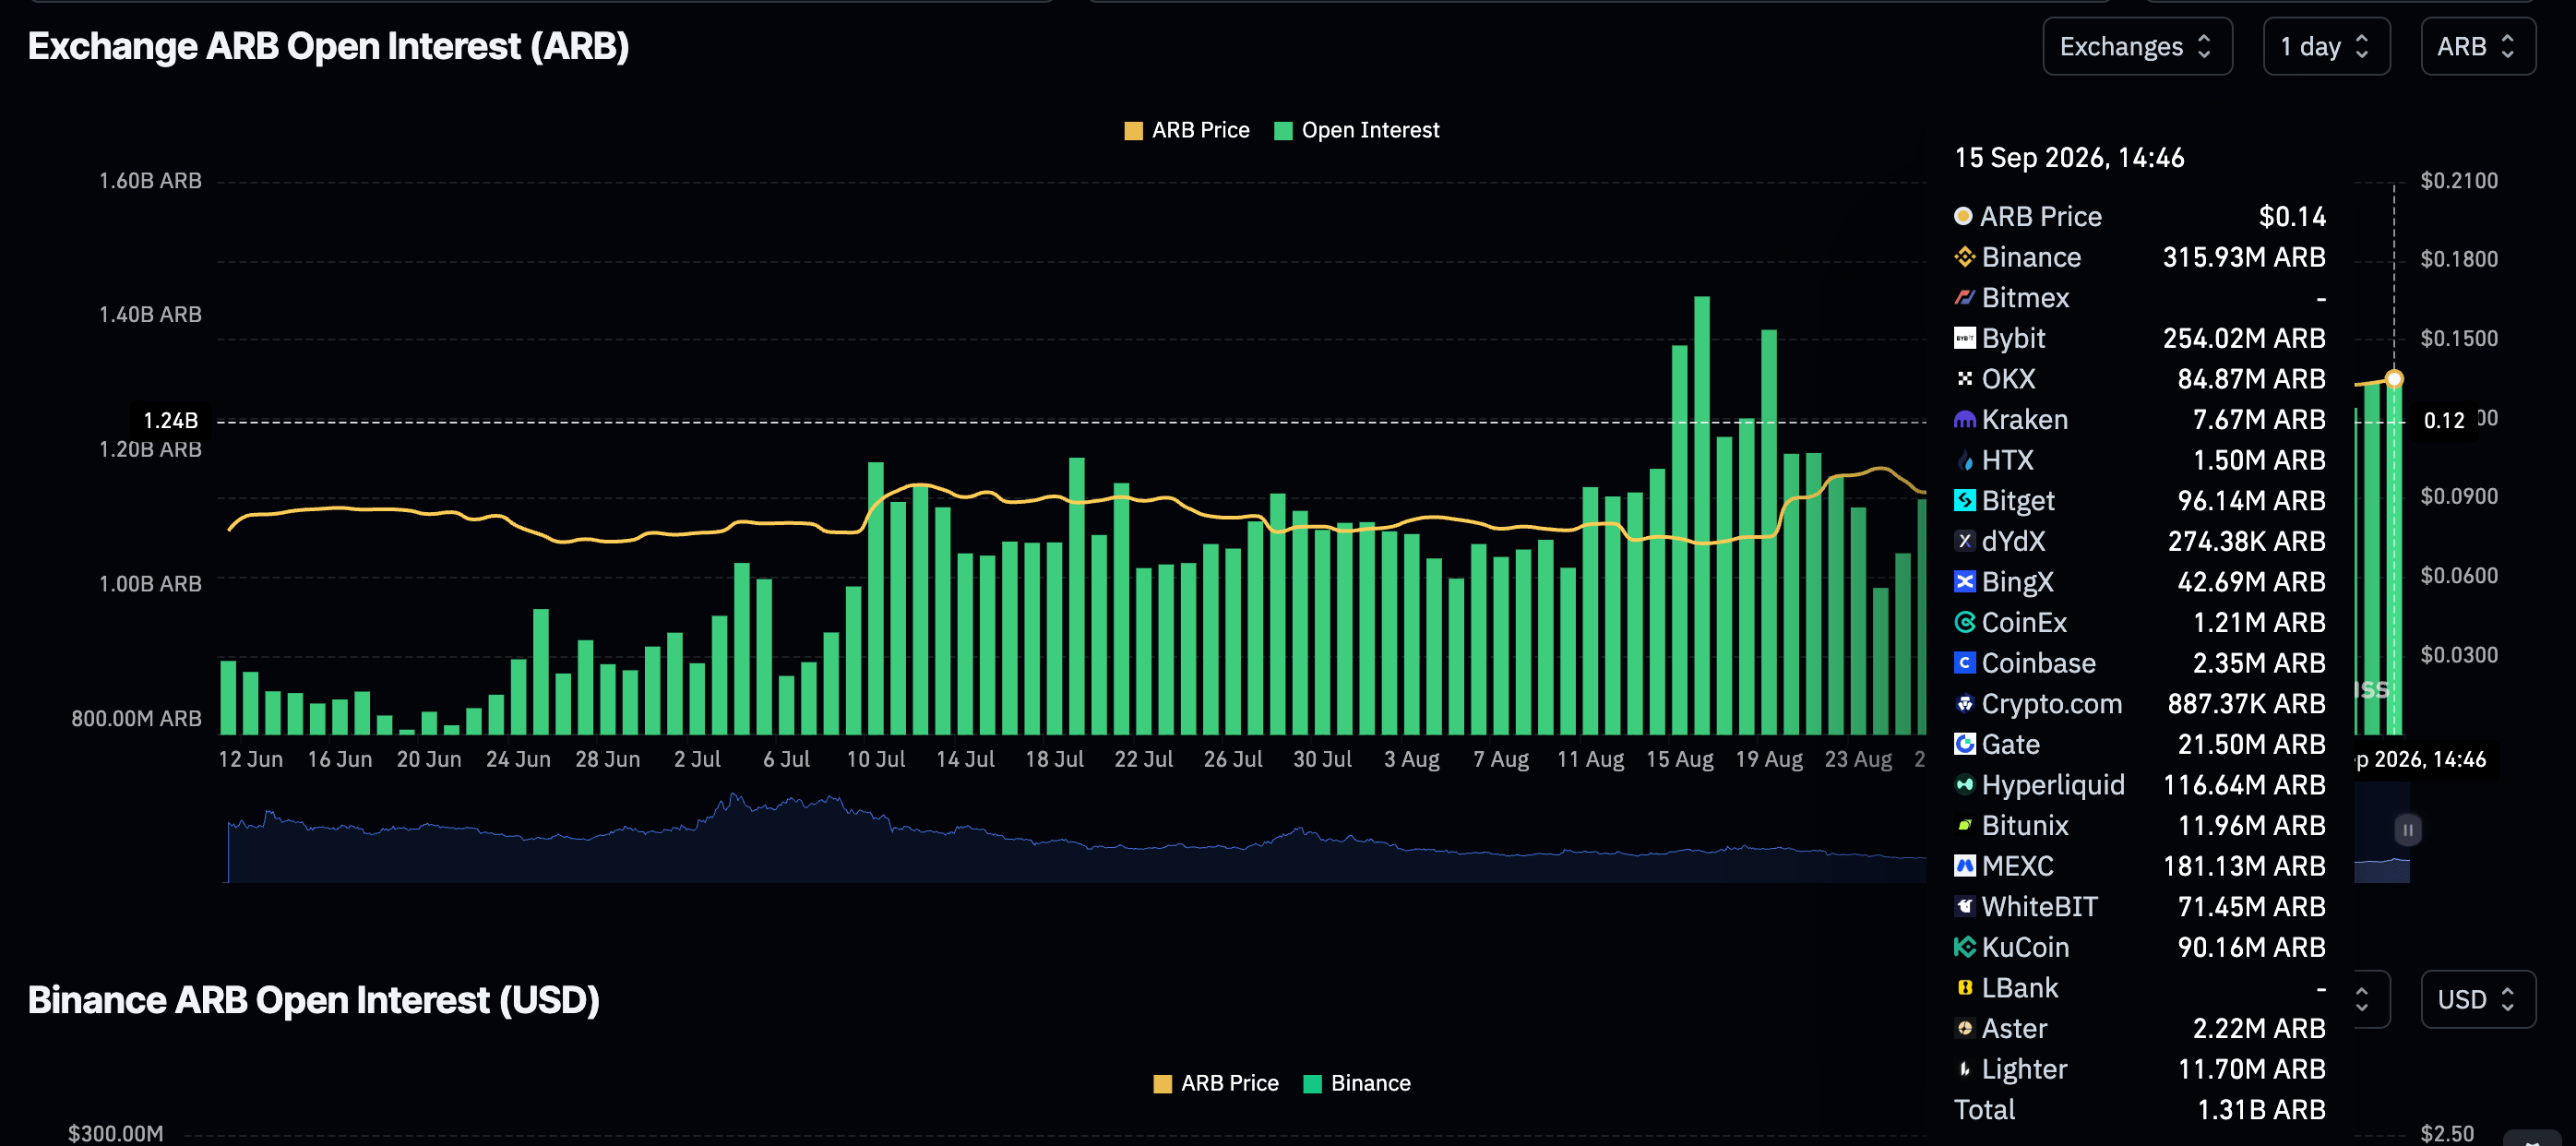Click the KuCoin logo icon in tooltip
The image size is (2576, 1146).
coord(1964,947)
